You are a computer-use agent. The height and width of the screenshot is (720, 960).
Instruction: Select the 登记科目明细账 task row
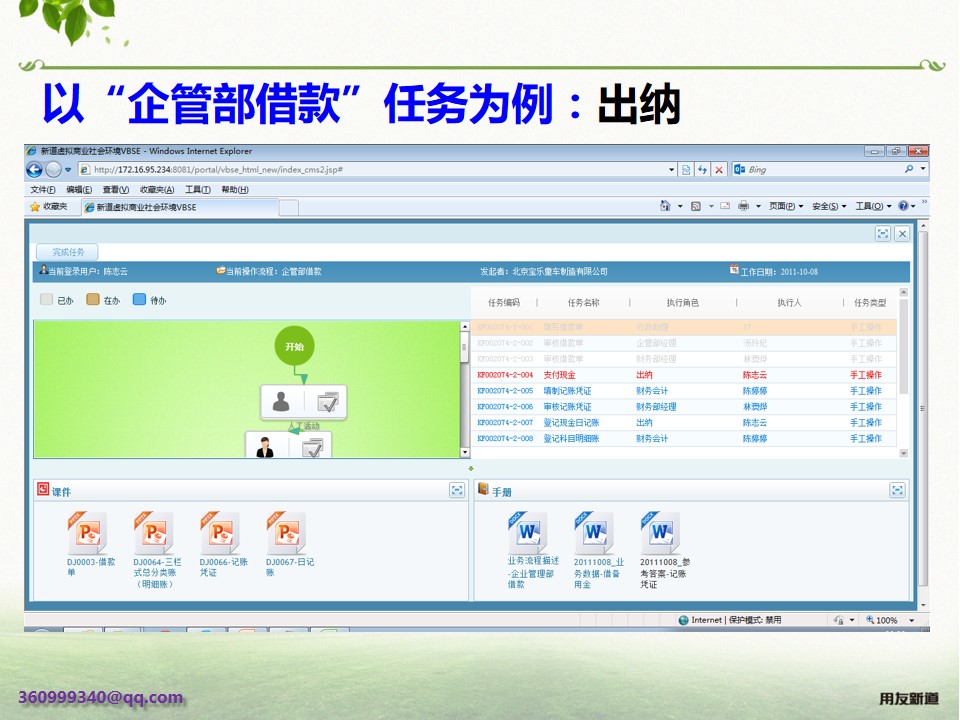685,438
